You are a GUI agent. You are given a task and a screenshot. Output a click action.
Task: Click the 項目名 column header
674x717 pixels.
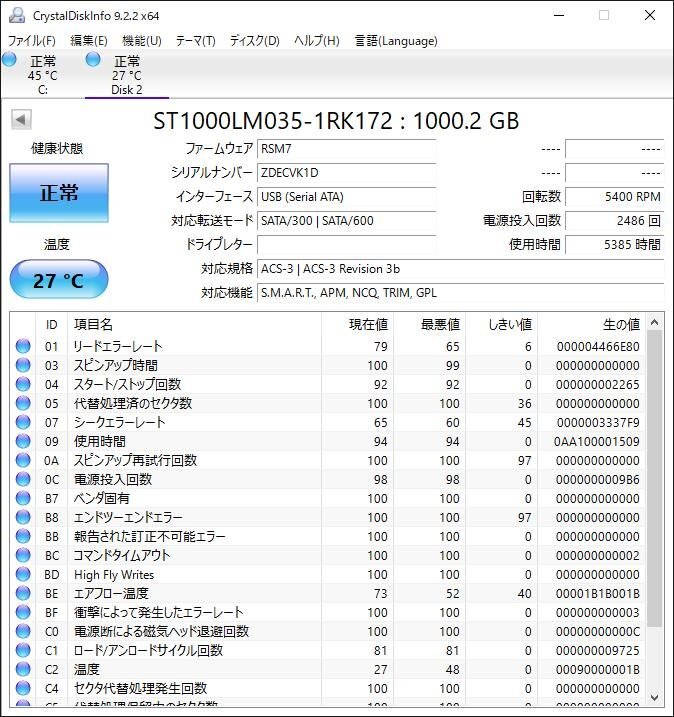coord(194,325)
